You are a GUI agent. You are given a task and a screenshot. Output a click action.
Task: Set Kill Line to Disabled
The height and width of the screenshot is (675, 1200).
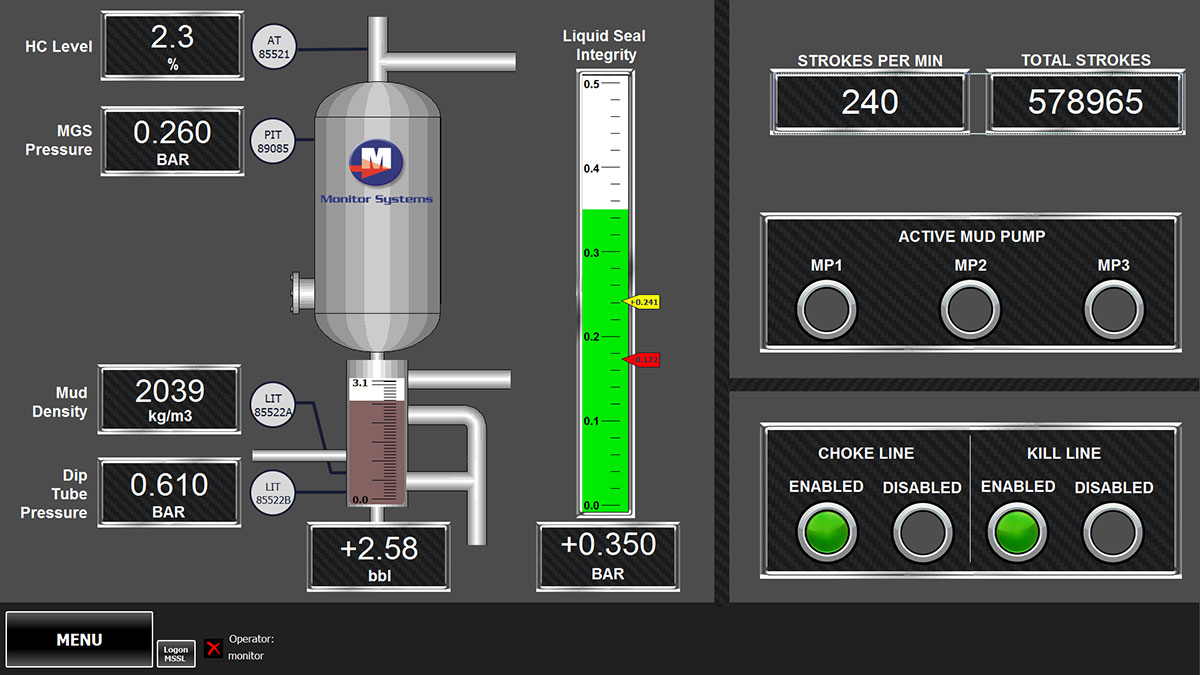coord(1113,531)
